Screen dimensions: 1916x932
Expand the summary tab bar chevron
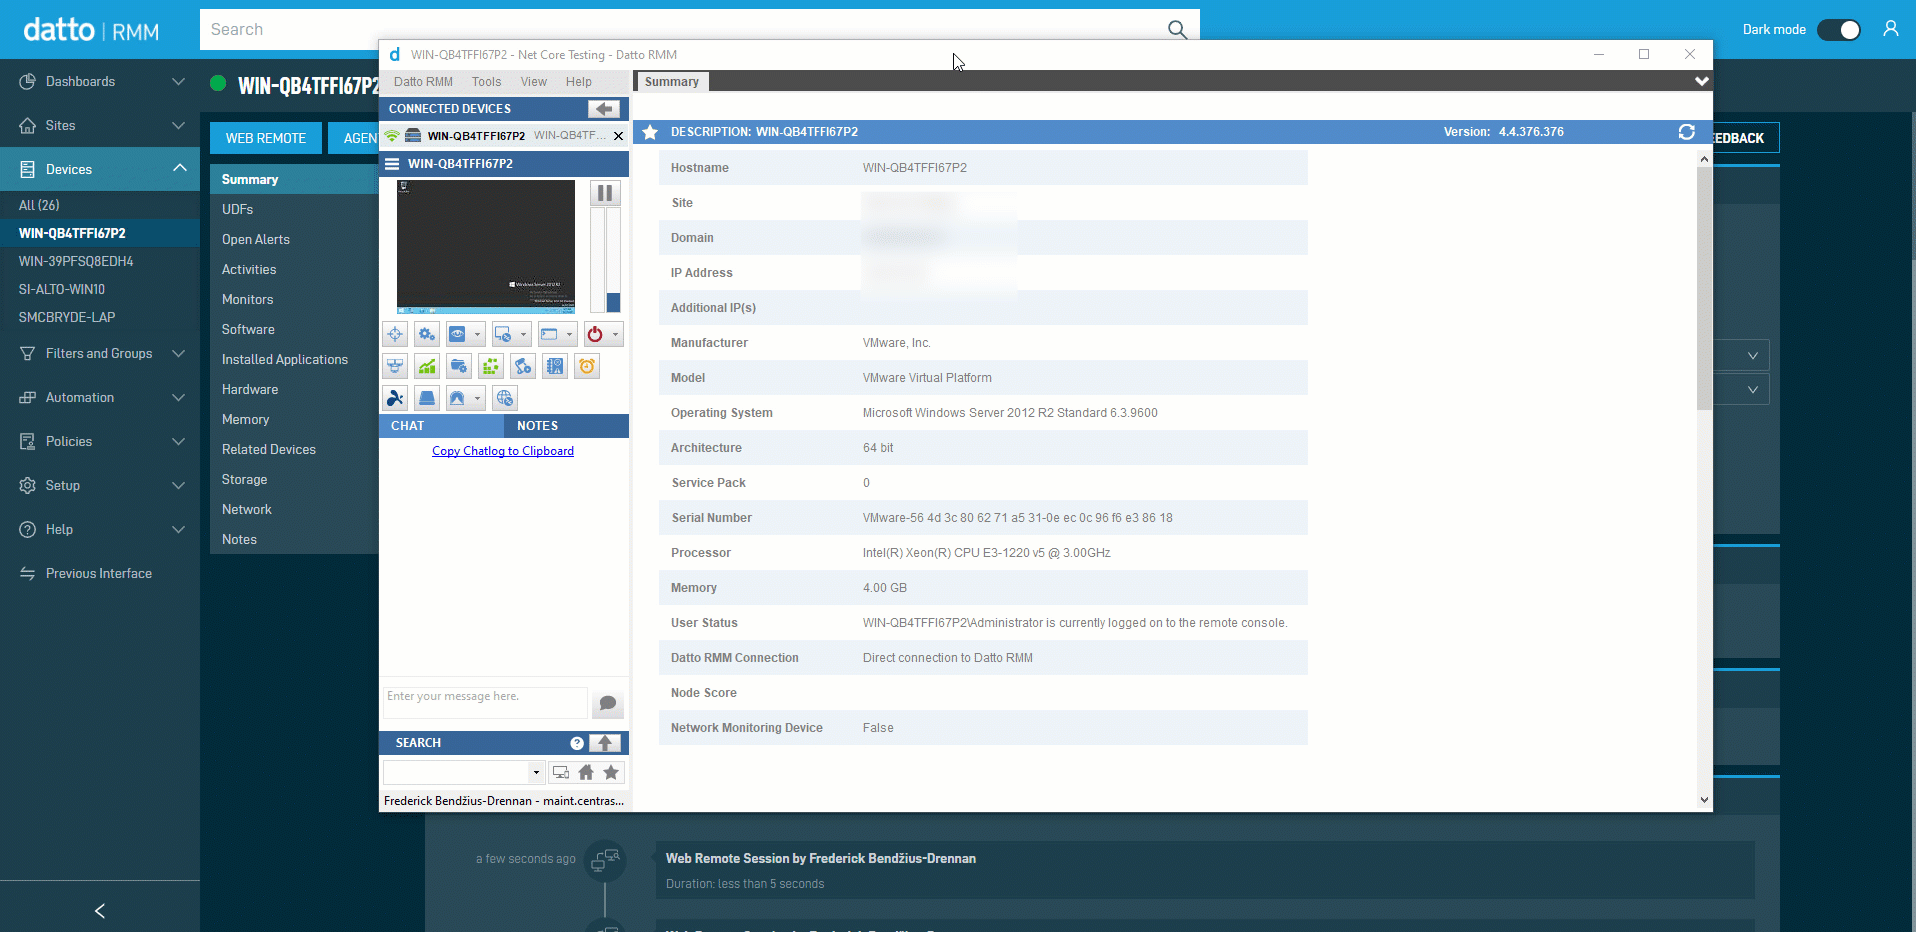(1701, 82)
